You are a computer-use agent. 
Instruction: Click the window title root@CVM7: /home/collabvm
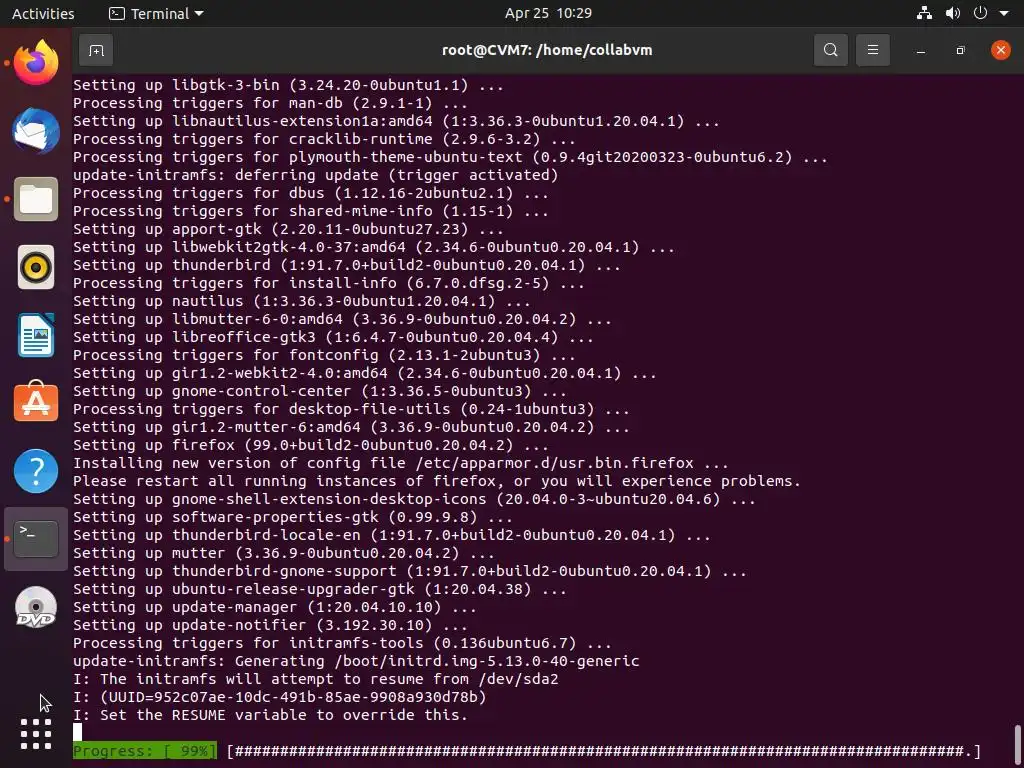(547, 50)
